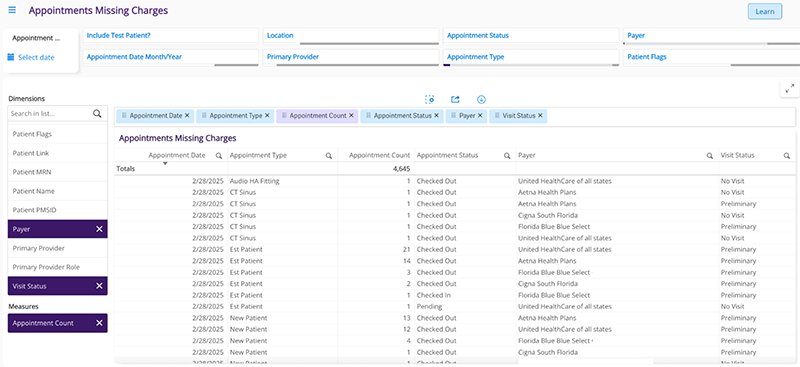Select the Audio HA Fitting cell

pos(283,181)
